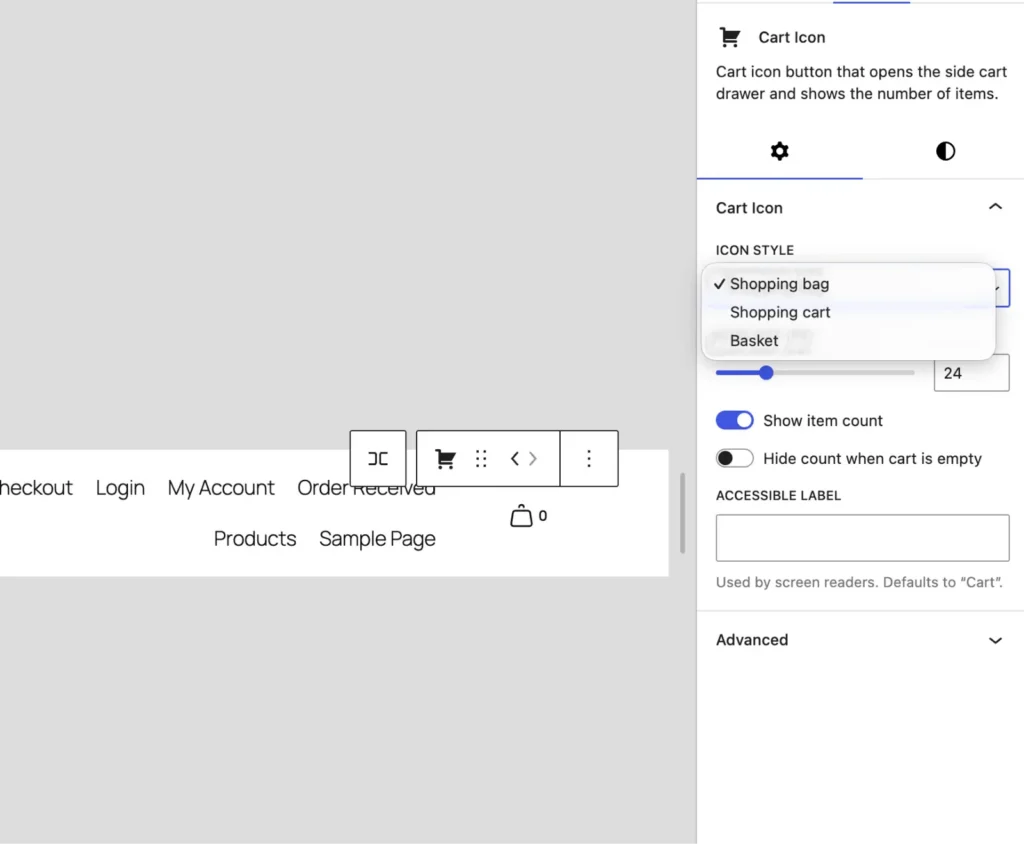1024x844 pixels.
Task: Pick the Basket icon style option
Action: (x=848, y=341)
